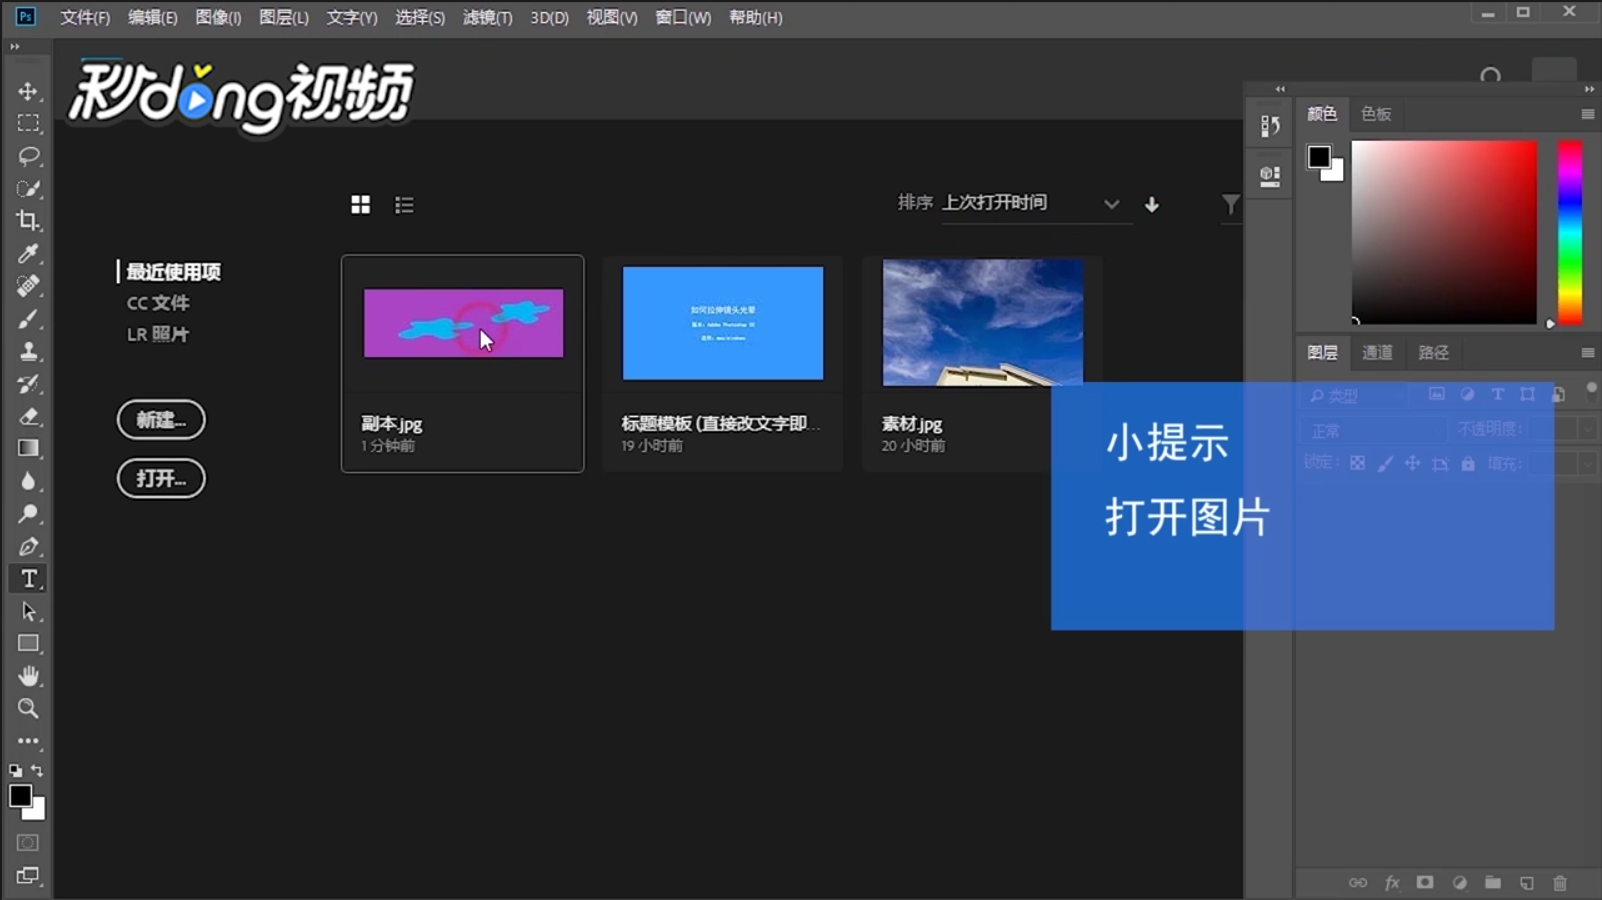Select the Crop tool
This screenshot has height=900, width=1602.
[28, 221]
